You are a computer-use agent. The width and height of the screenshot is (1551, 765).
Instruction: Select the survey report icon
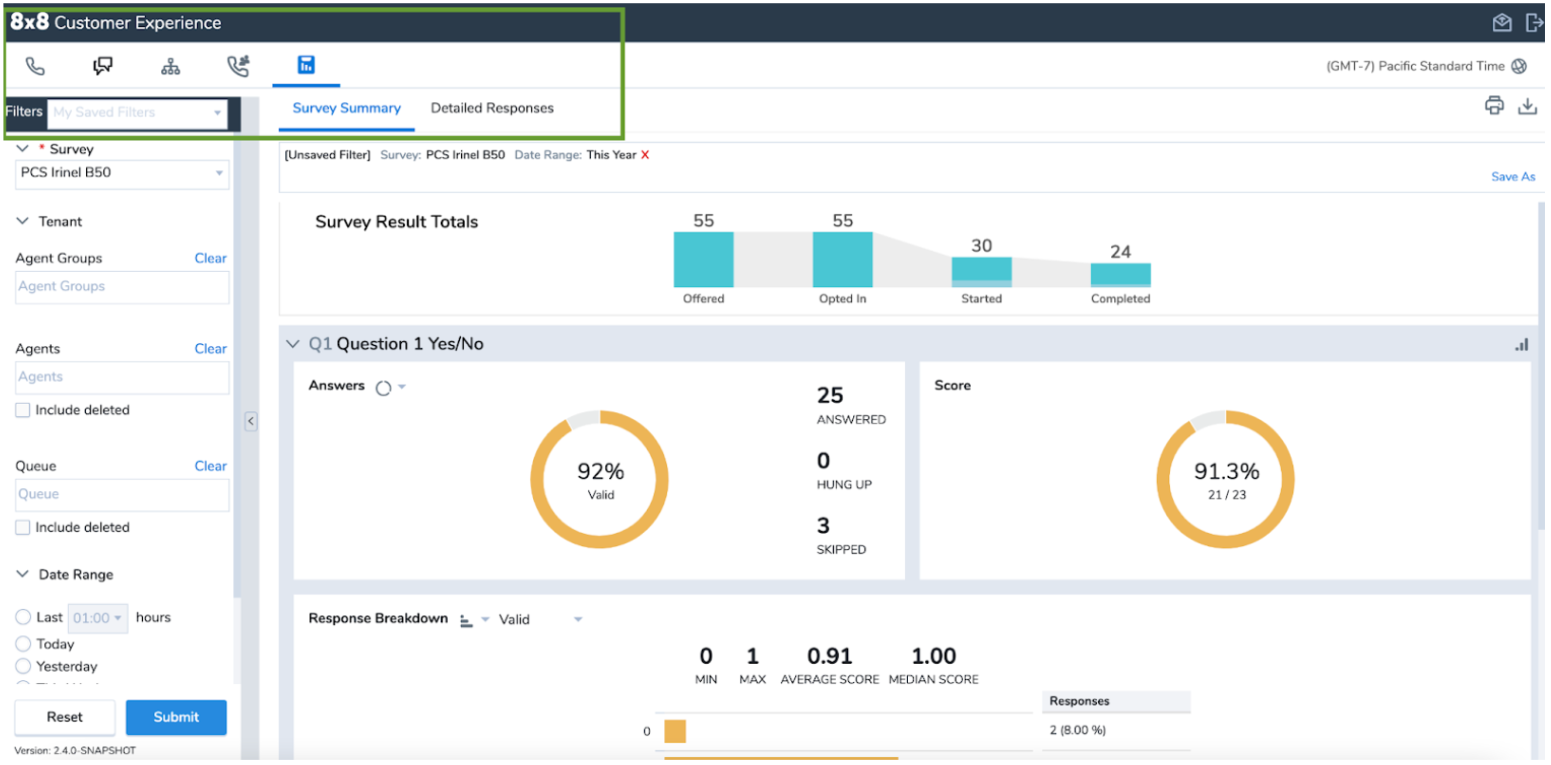pos(306,65)
